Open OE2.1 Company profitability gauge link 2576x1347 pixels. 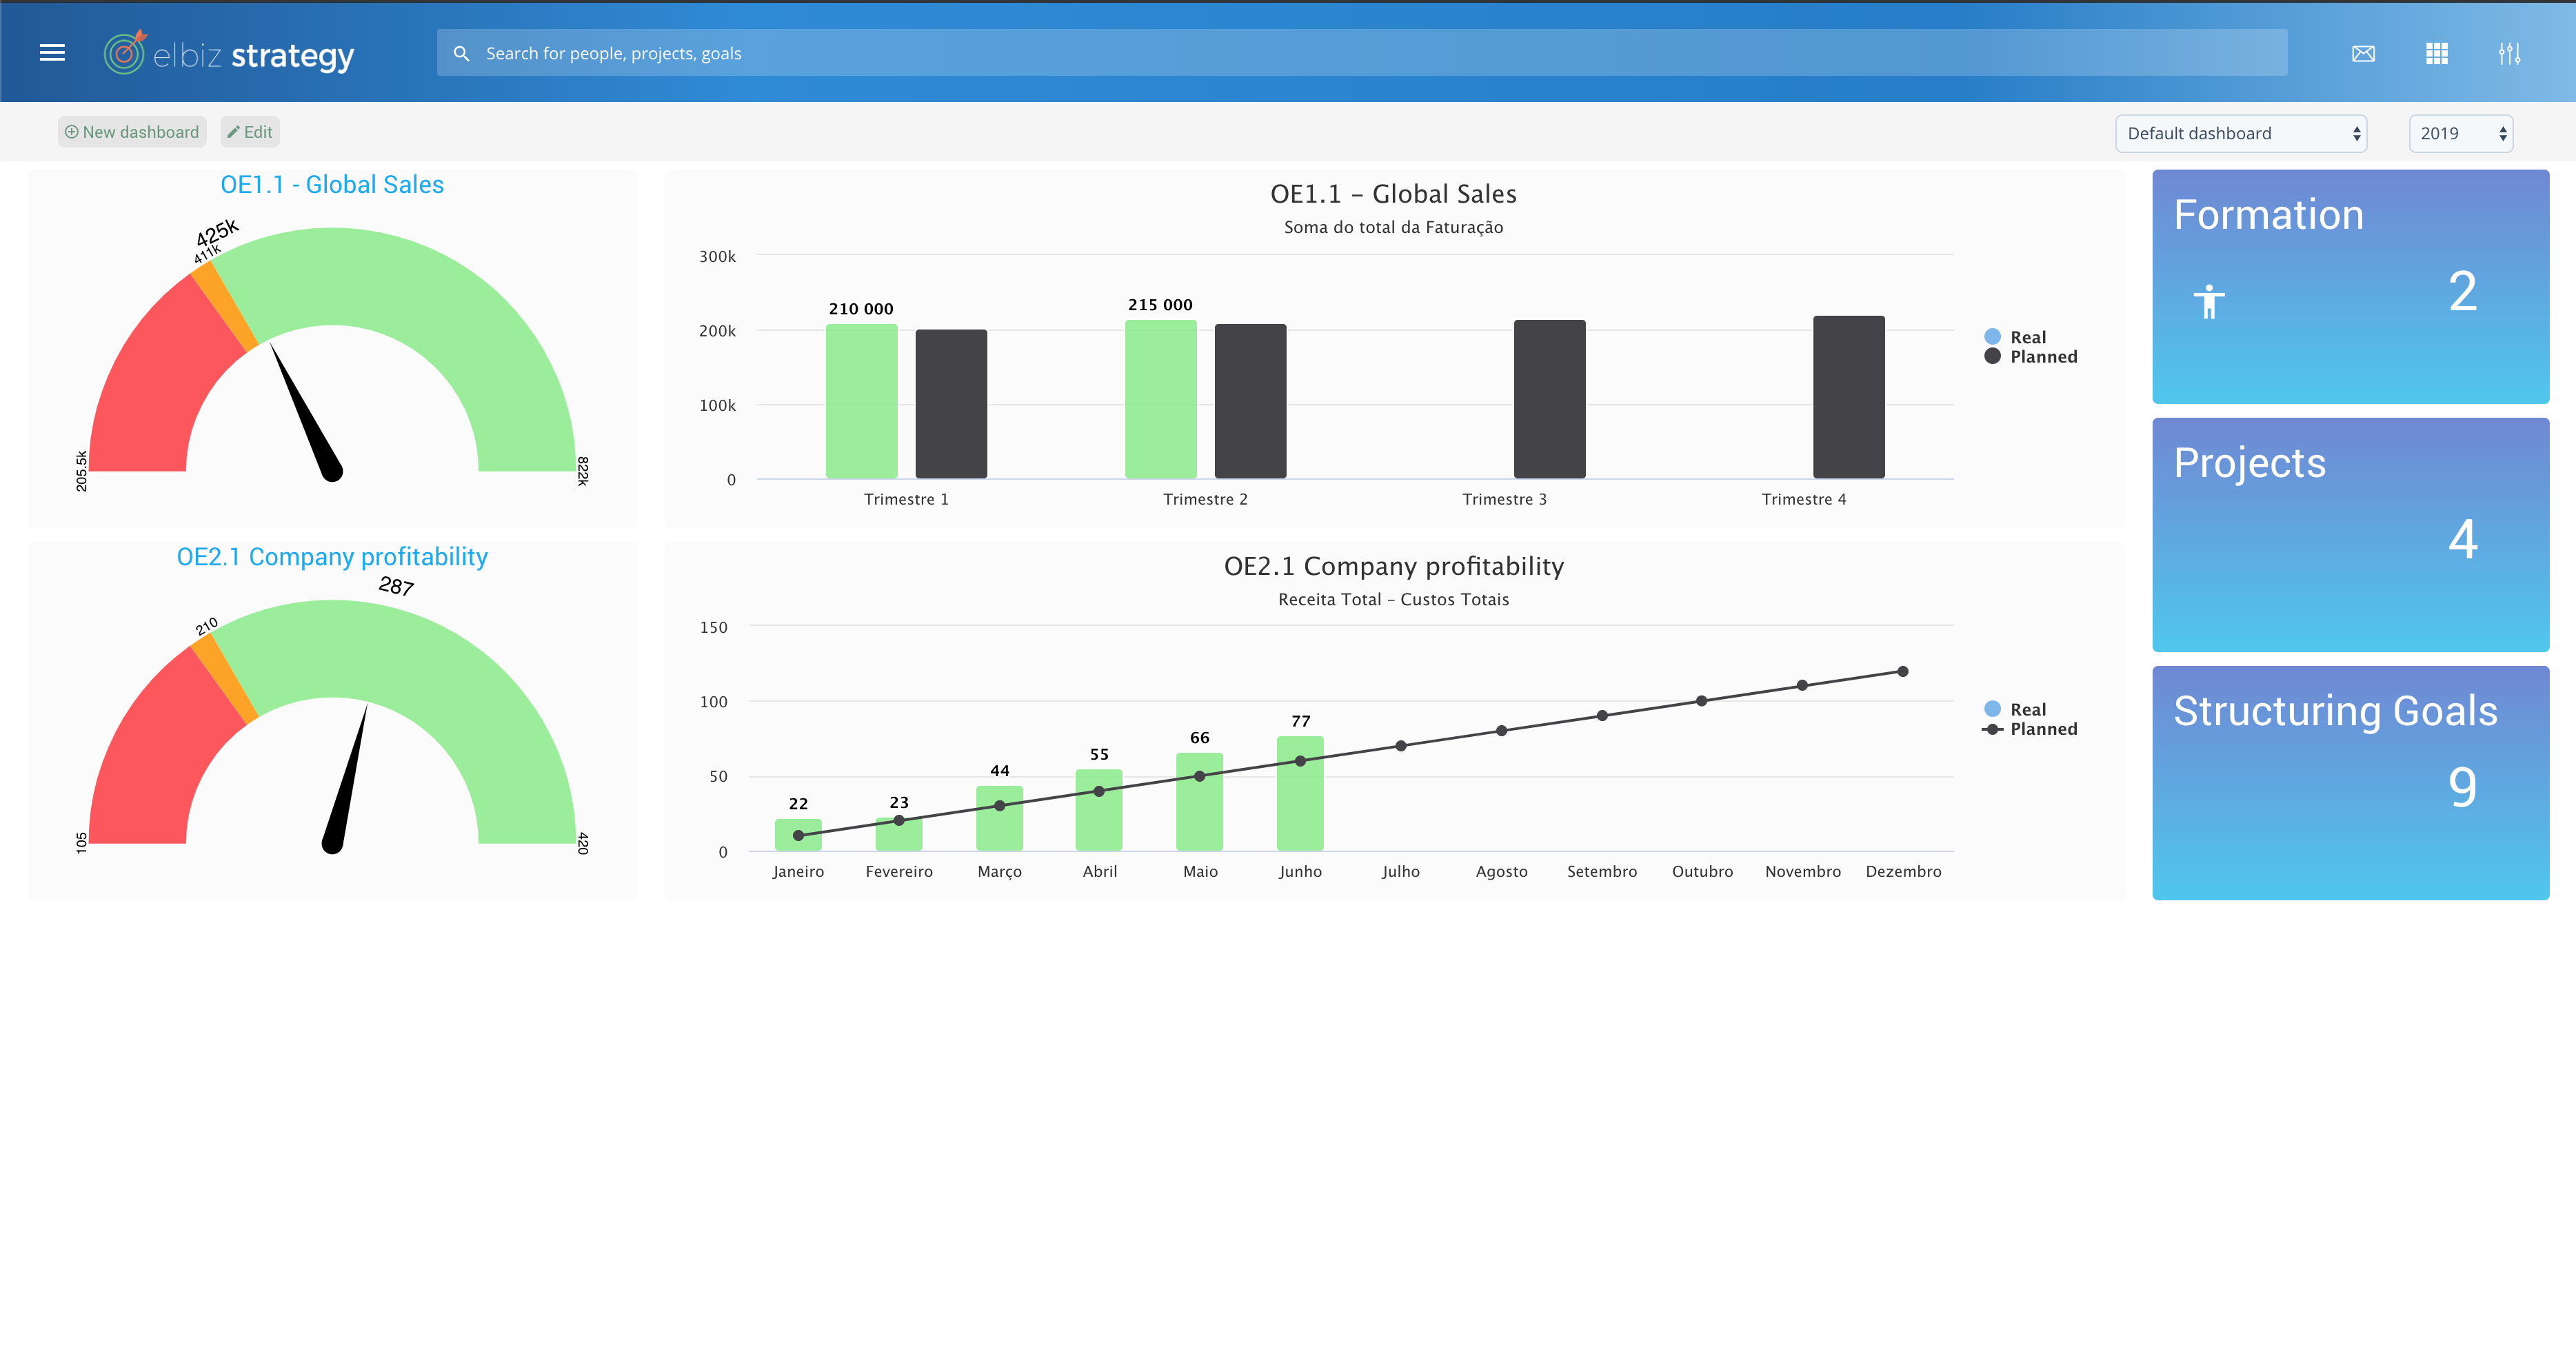(x=332, y=557)
